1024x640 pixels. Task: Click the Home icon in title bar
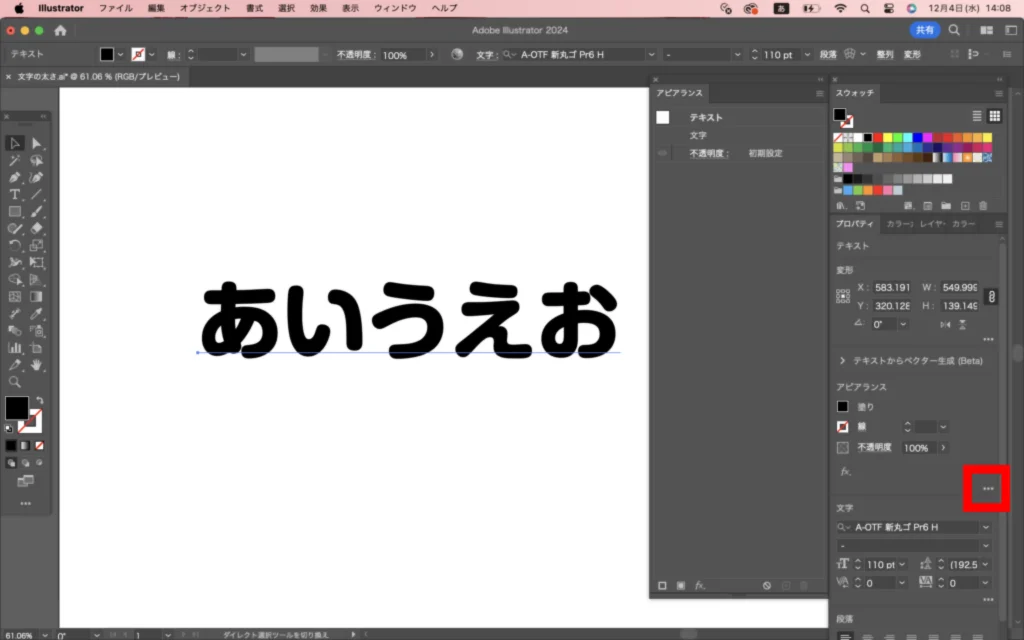60,31
